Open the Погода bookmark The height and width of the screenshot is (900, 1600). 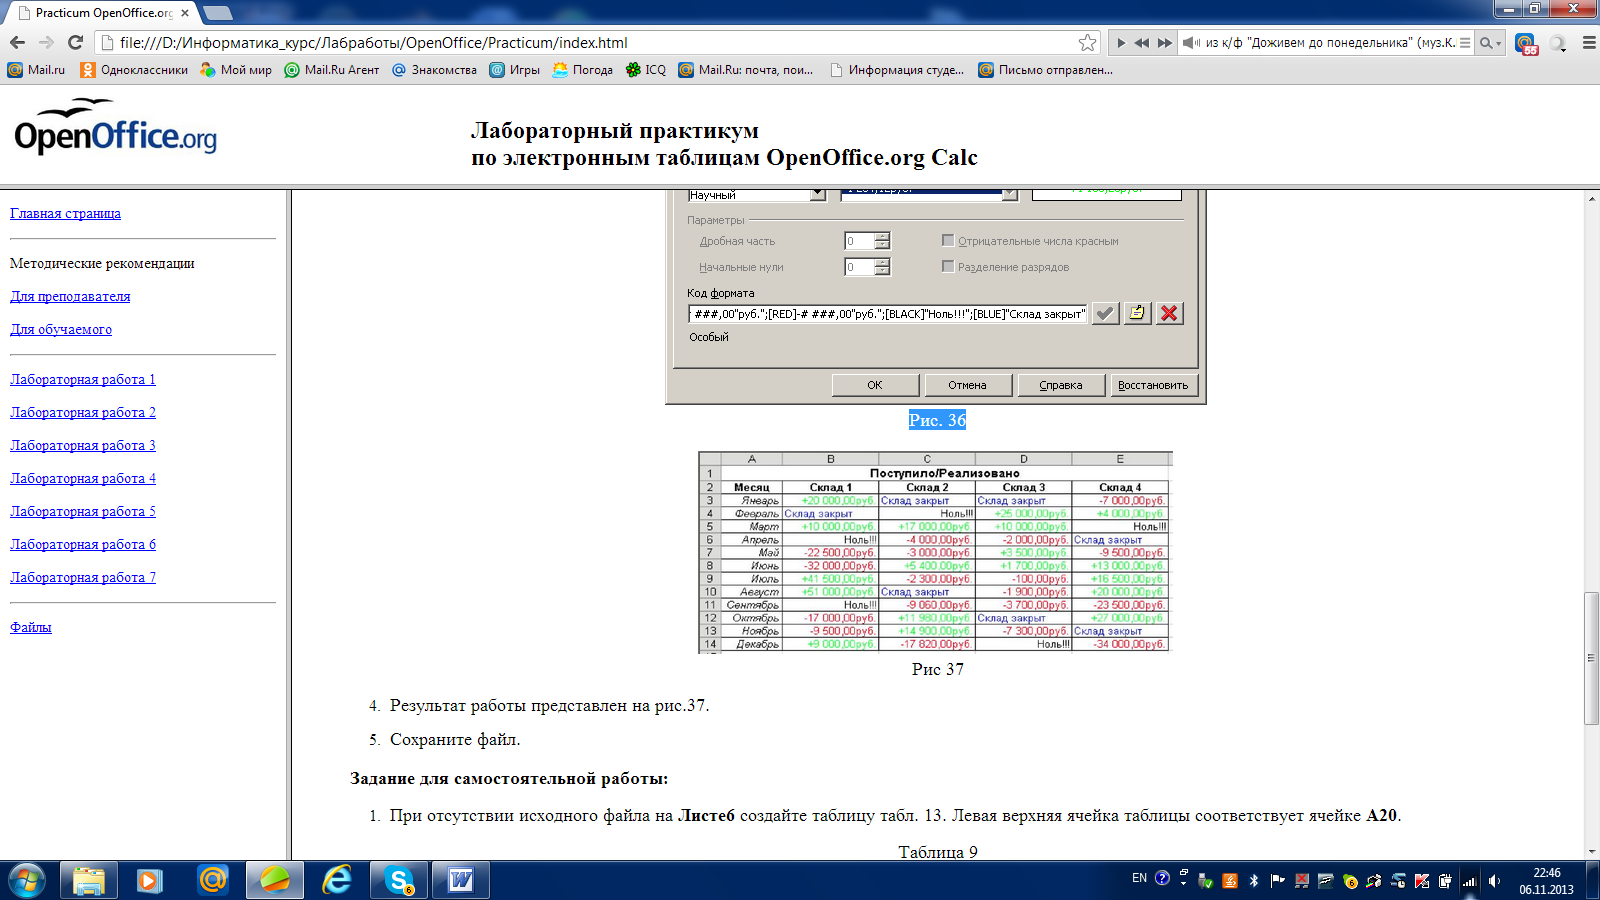coord(582,70)
